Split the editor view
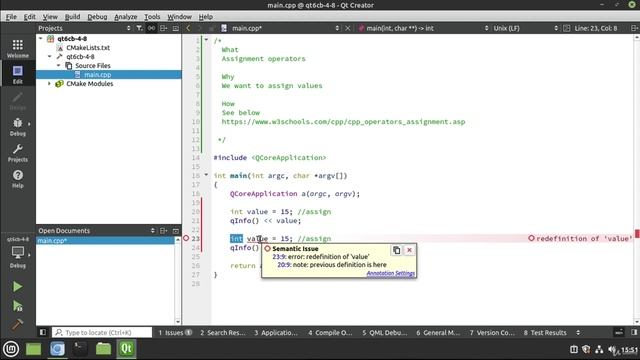Image resolution: width=640 pixels, height=360 pixels. 634,28
